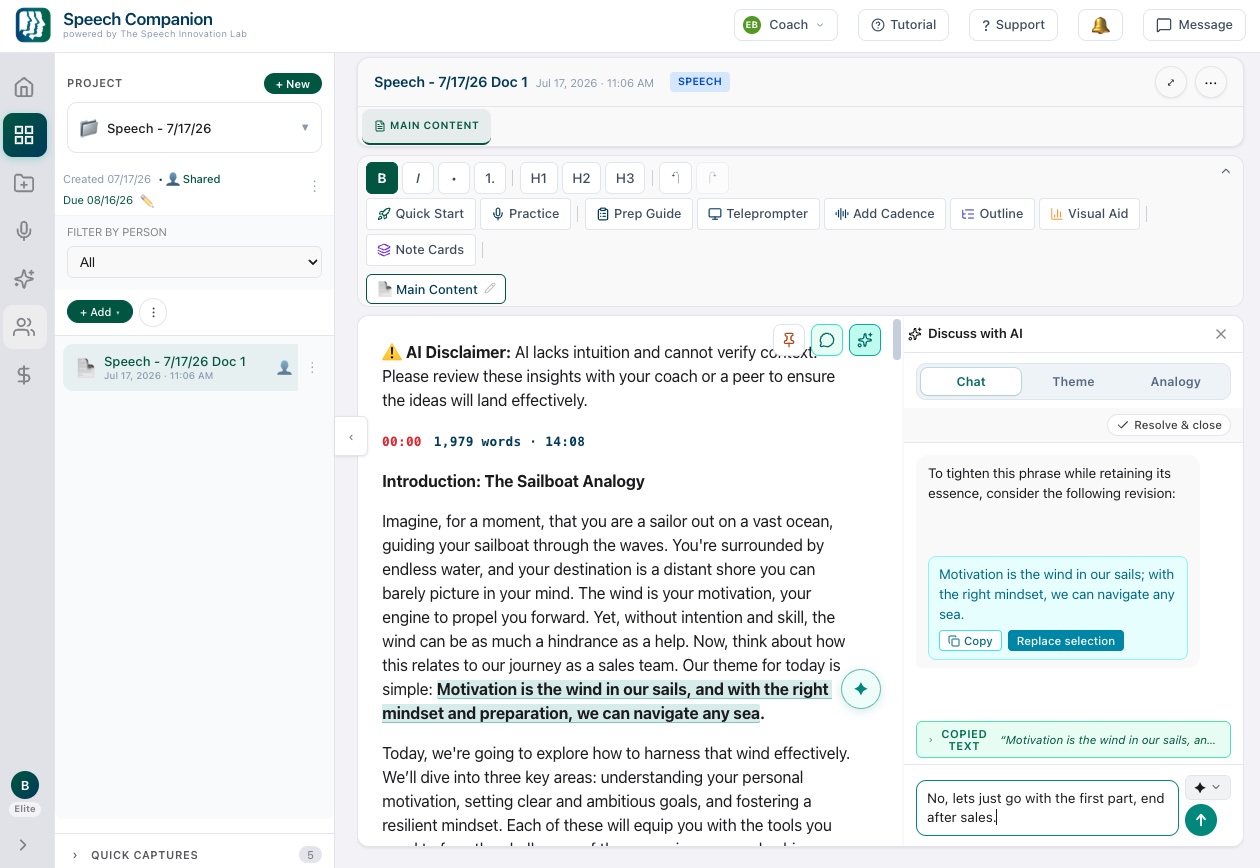Toggle the AI sparkles icon in editor
This screenshot has height=868, width=1260.
tap(865, 340)
